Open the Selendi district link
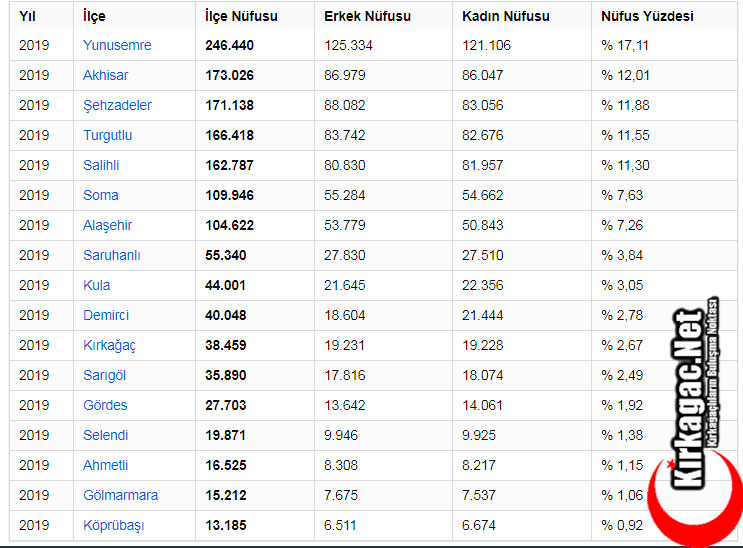Screen dimensions: 743x548 [105, 435]
